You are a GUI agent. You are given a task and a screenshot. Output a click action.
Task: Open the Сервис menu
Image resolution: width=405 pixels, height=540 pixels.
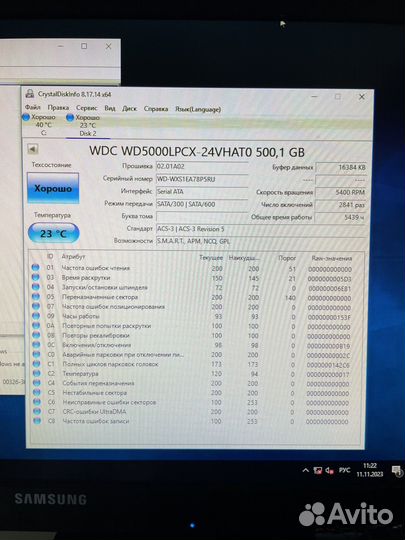pos(87,108)
